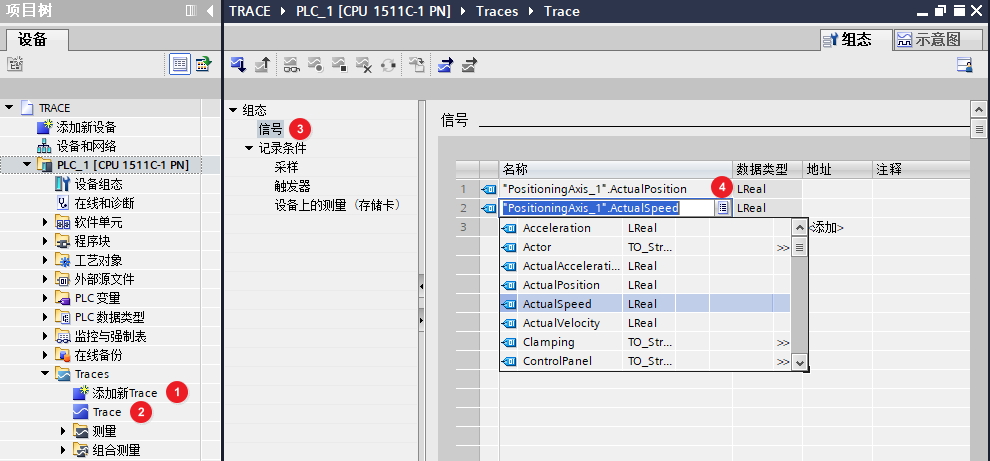This screenshot has width=990, height=461.
Task: Open 在线和诊断 under PLC_1
Action: [x=104, y=203]
